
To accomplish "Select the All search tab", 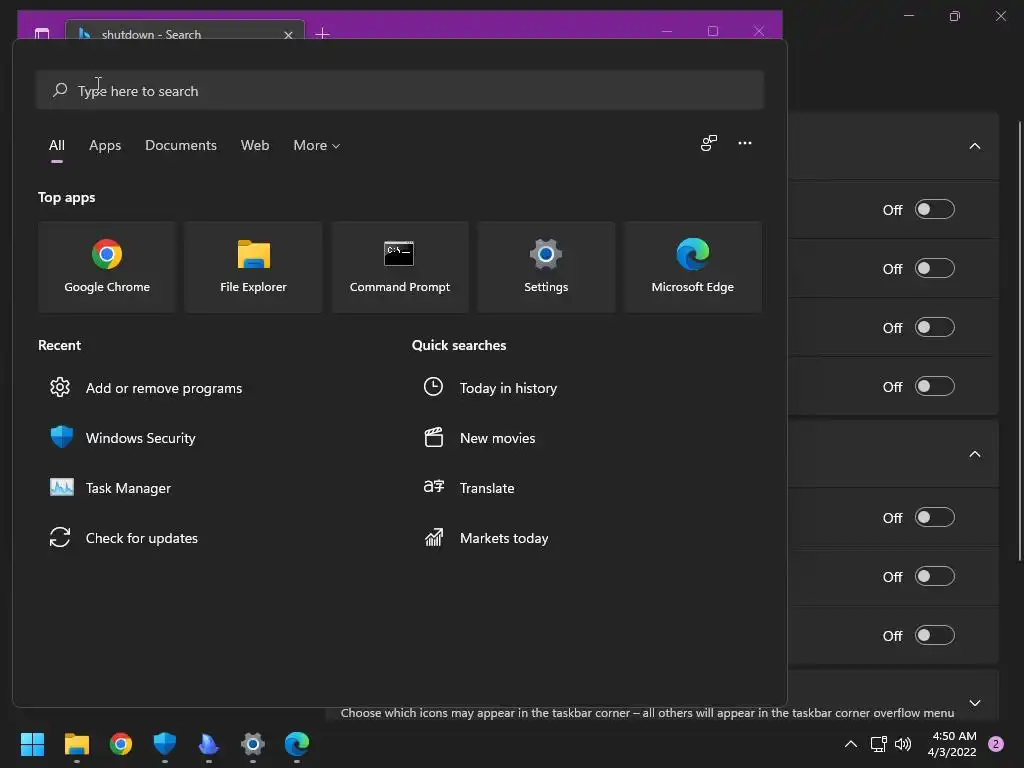I will [x=57, y=146].
